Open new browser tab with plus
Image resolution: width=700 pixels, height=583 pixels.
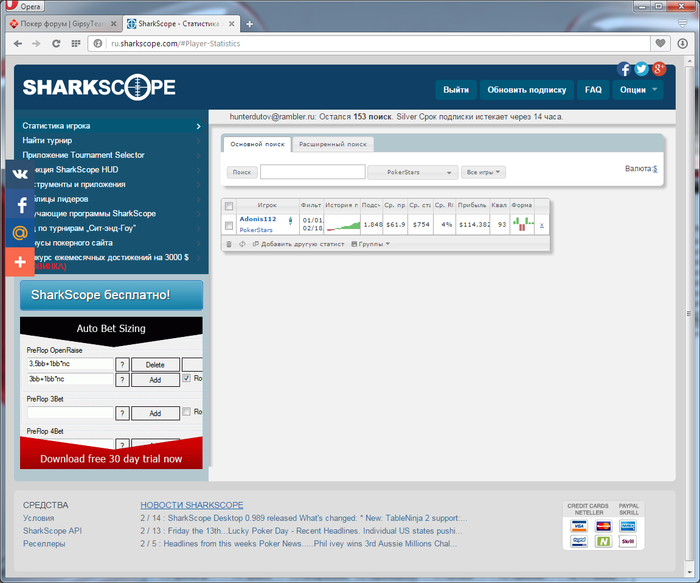tap(250, 24)
